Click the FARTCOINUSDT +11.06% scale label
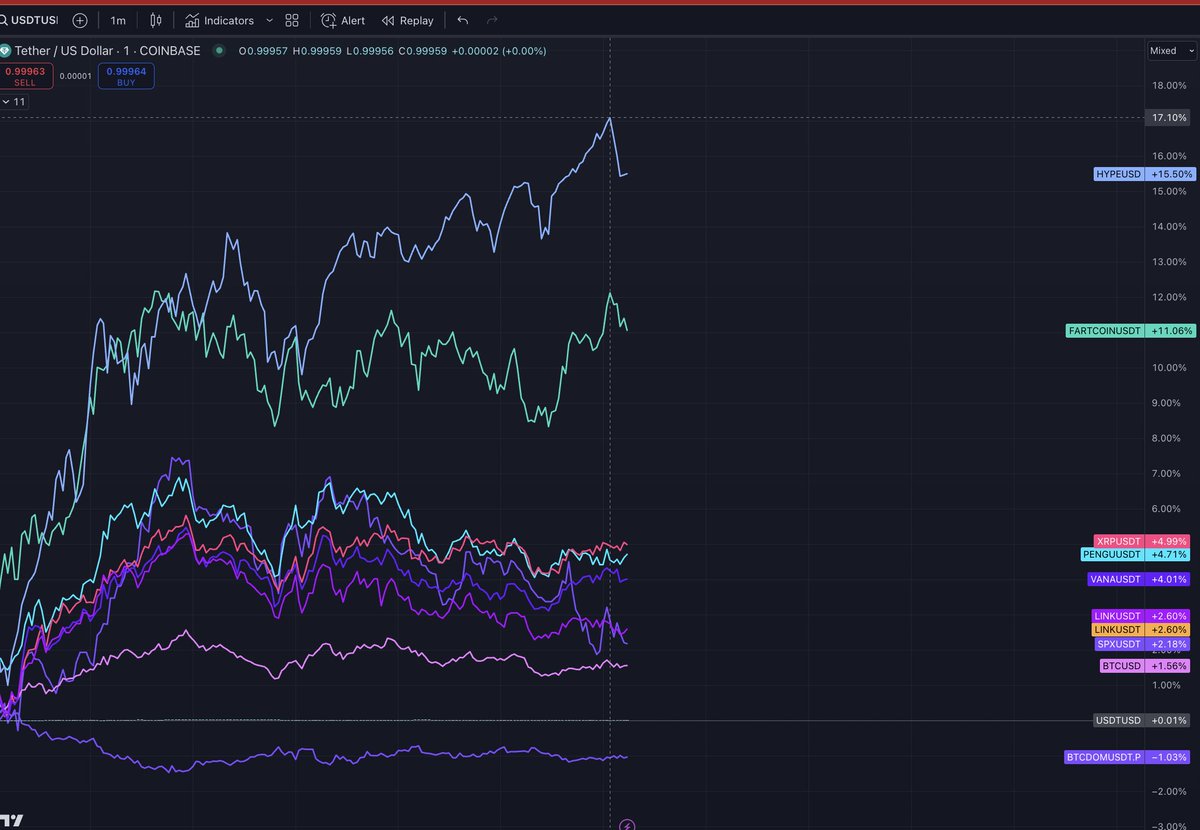This screenshot has height=830, width=1200. (x=1130, y=331)
